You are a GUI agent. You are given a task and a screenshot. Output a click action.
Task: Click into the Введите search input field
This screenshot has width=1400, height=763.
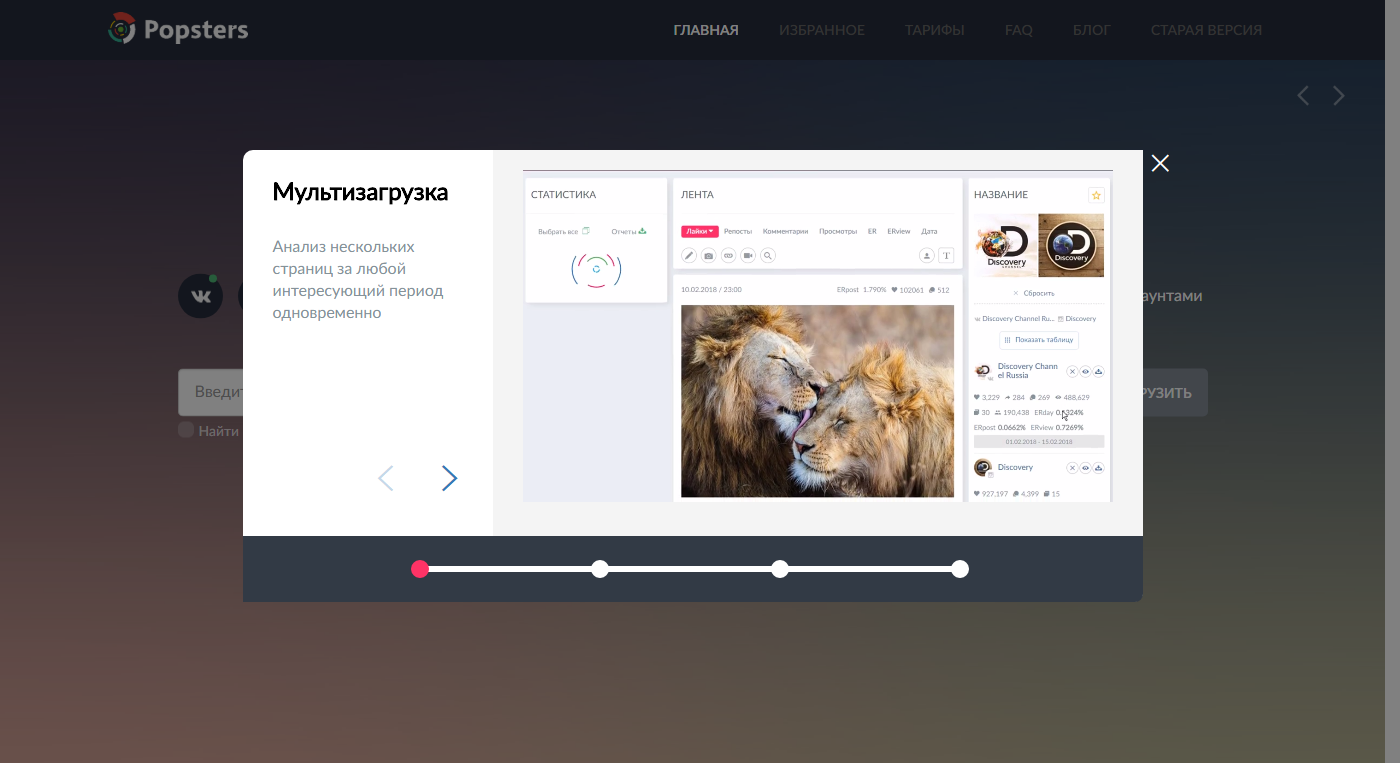211,392
